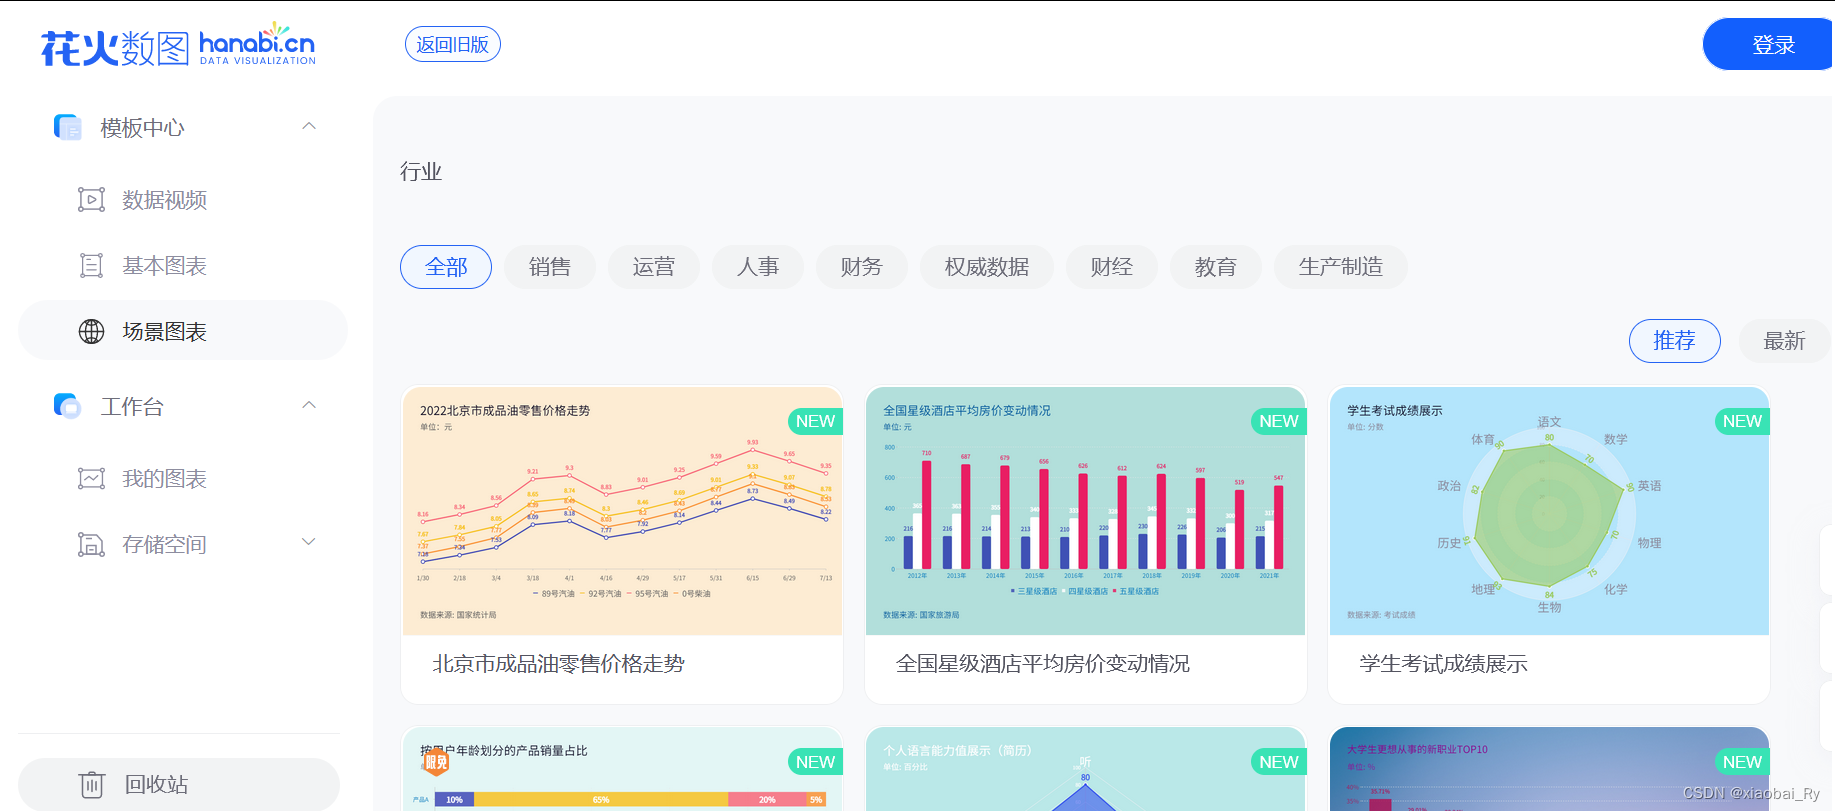Click the 存储空间 storage icon

click(x=91, y=545)
